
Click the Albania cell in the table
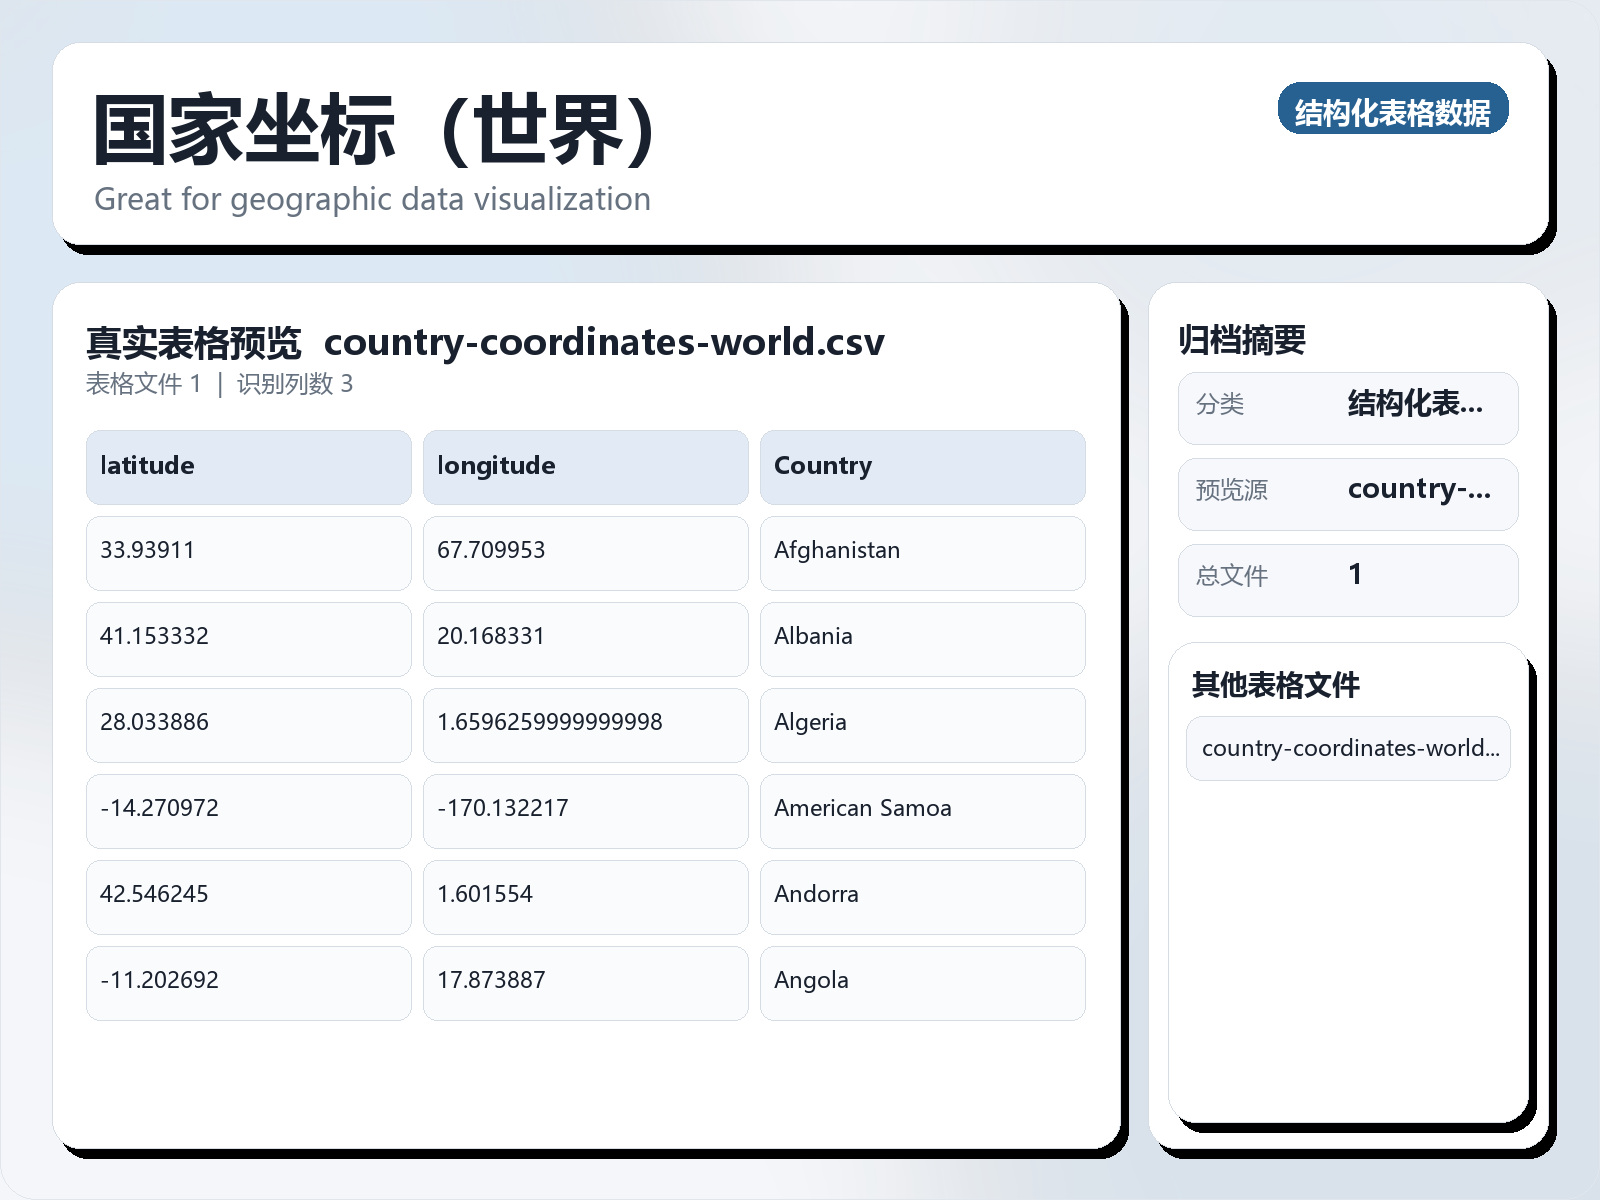[922, 639]
